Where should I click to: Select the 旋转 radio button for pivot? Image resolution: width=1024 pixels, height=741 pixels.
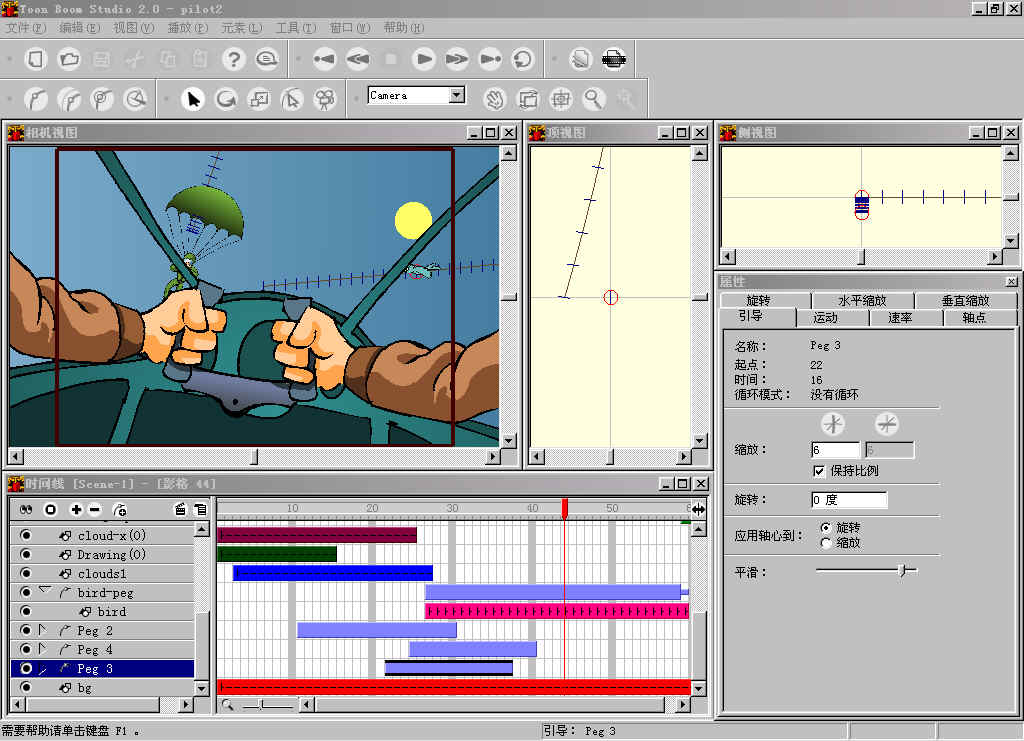(x=826, y=528)
